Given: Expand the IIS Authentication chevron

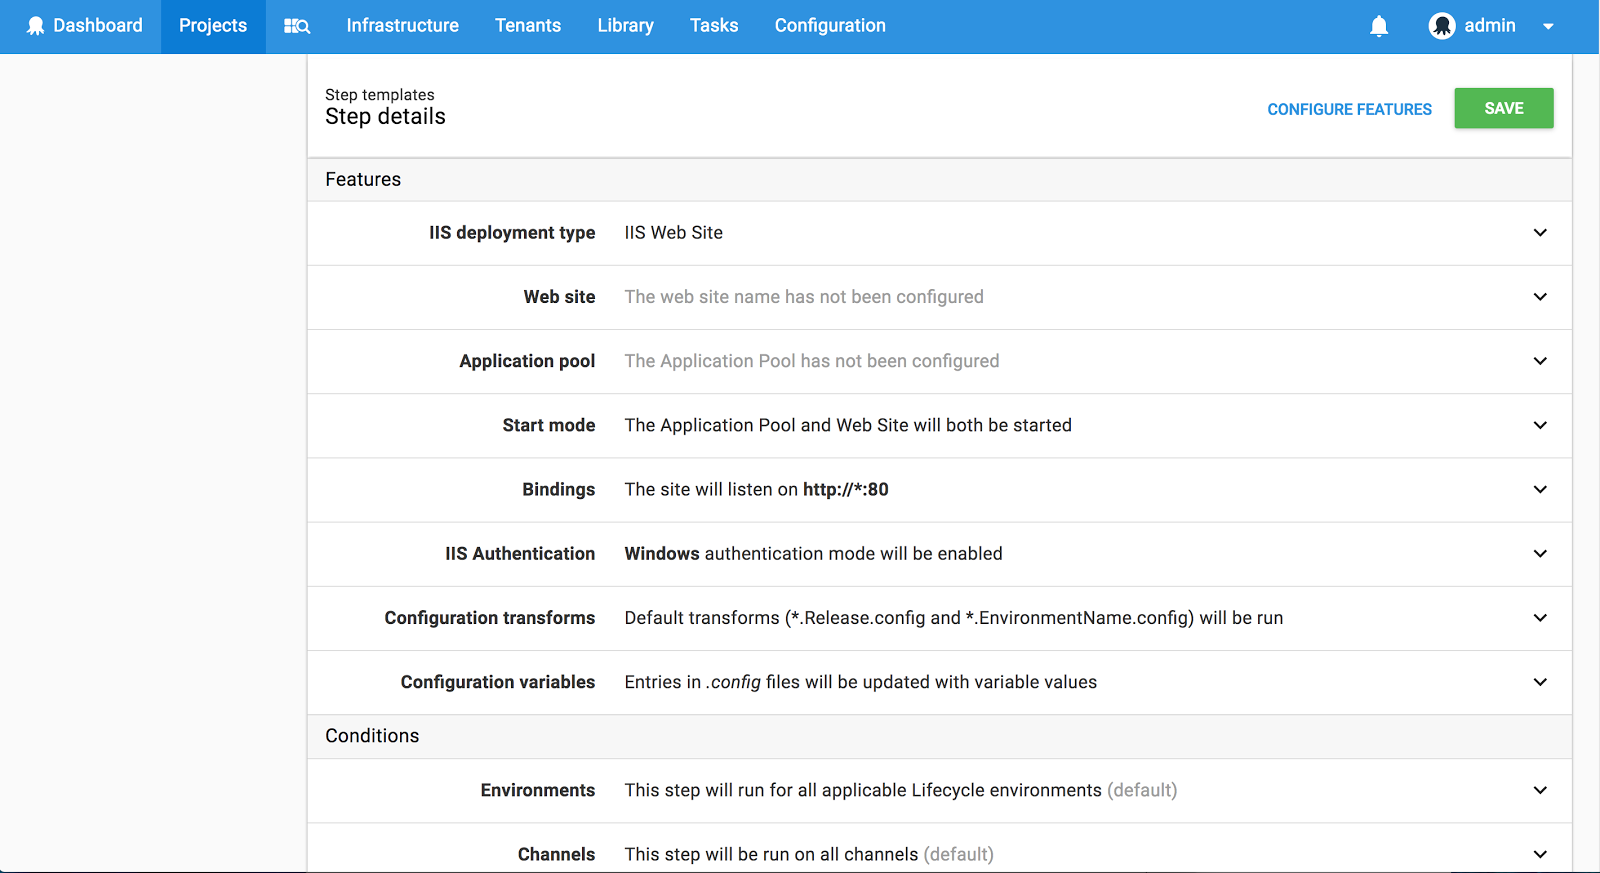Looking at the screenshot, I should coord(1540,553).
